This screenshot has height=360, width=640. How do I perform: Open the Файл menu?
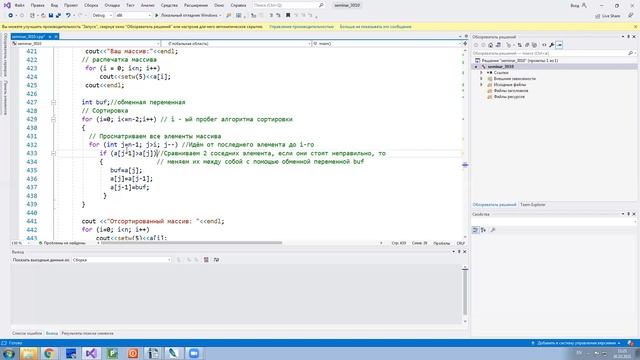pyautogui.click(x=19, y=5)
